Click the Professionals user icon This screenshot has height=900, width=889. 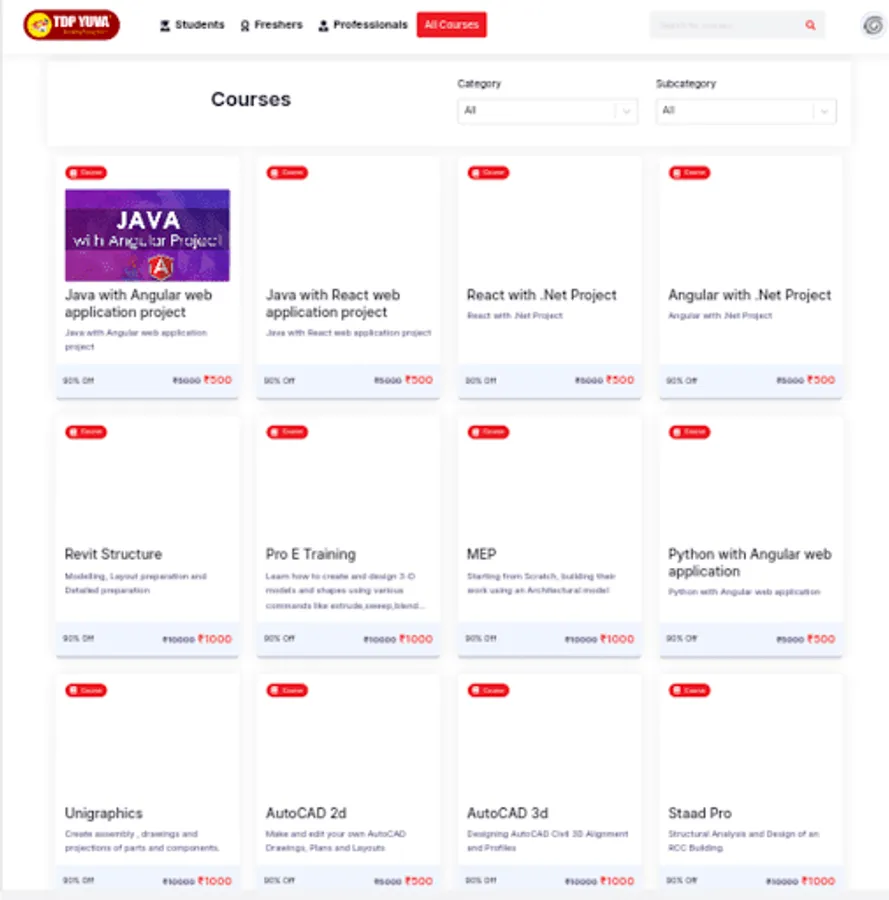(x=323, y=25)
